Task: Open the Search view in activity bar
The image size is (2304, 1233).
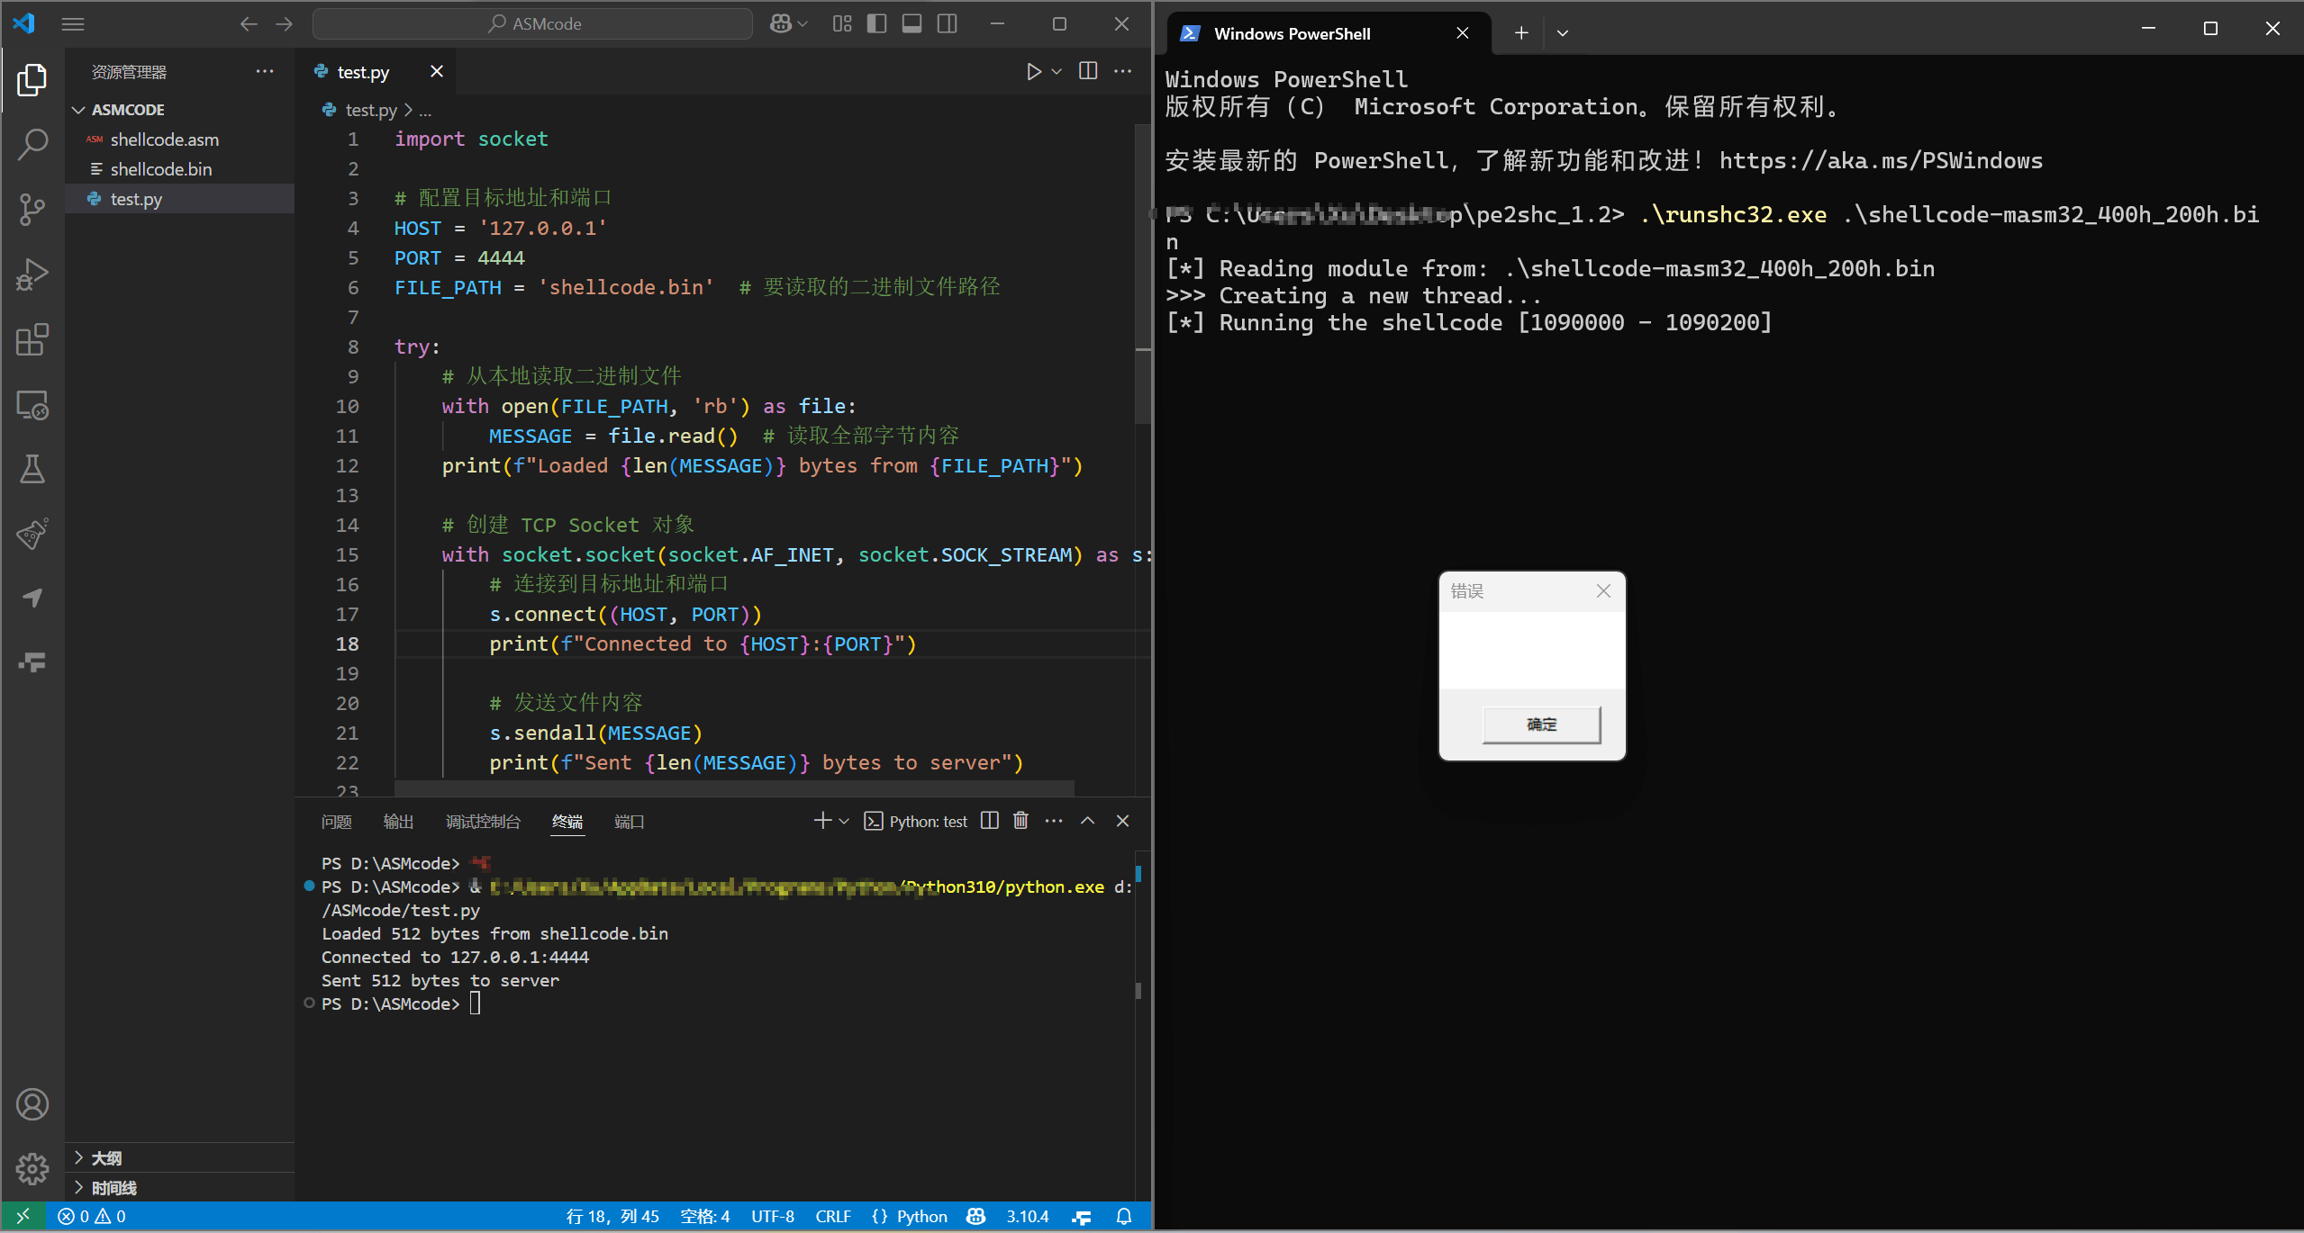Action: 32,144
